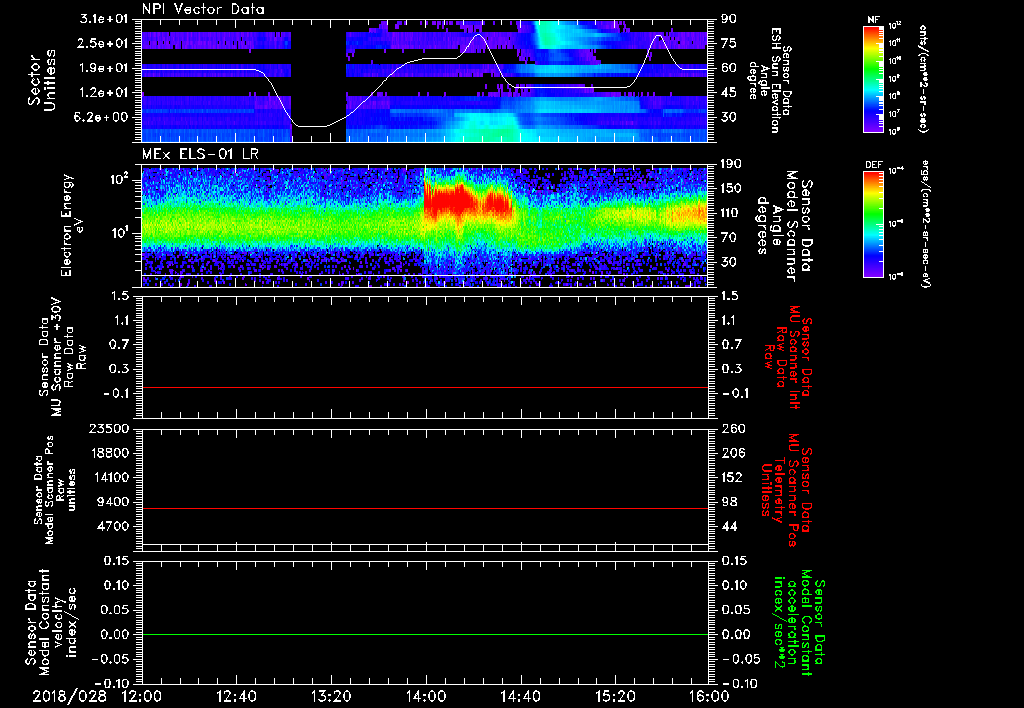This screenshot has height=708, width=1024.
Task: Click the 12:00 time tick label
Action: click(142, 696)
